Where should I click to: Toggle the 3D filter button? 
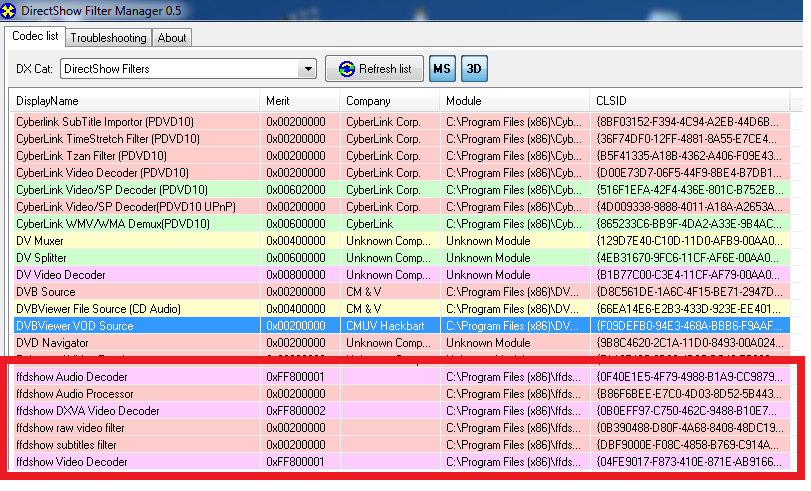tap(474, 69)
